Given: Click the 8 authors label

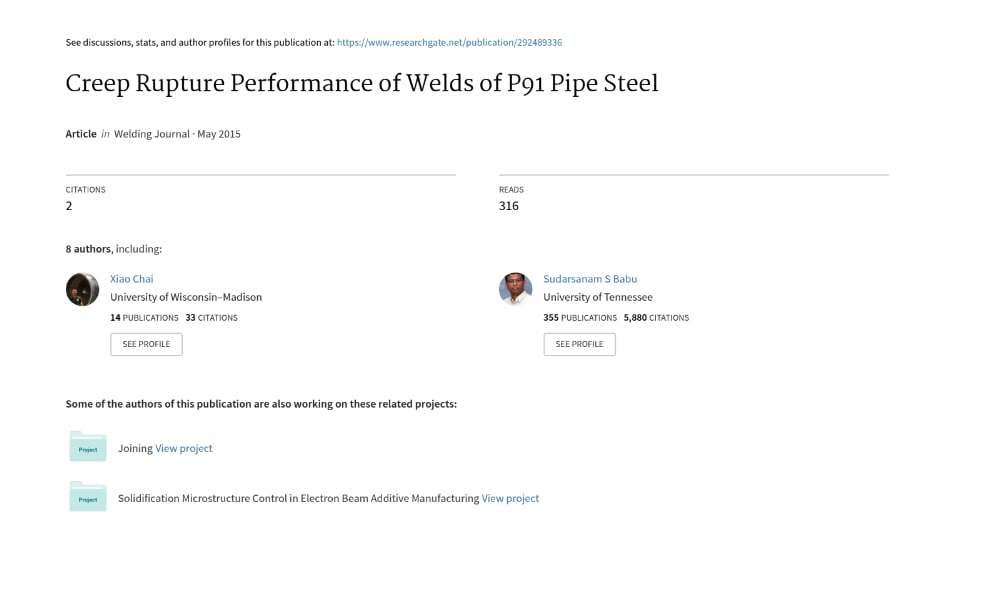Looking at the screenshot, I should pos(88,249).
